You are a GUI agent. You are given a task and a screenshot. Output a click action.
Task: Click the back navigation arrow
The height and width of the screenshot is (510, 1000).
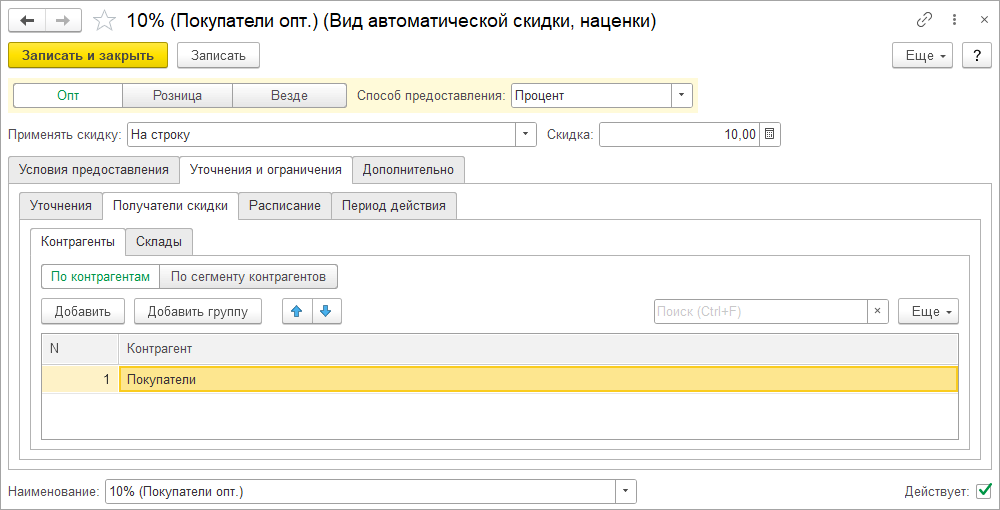[x=27, y=20]
